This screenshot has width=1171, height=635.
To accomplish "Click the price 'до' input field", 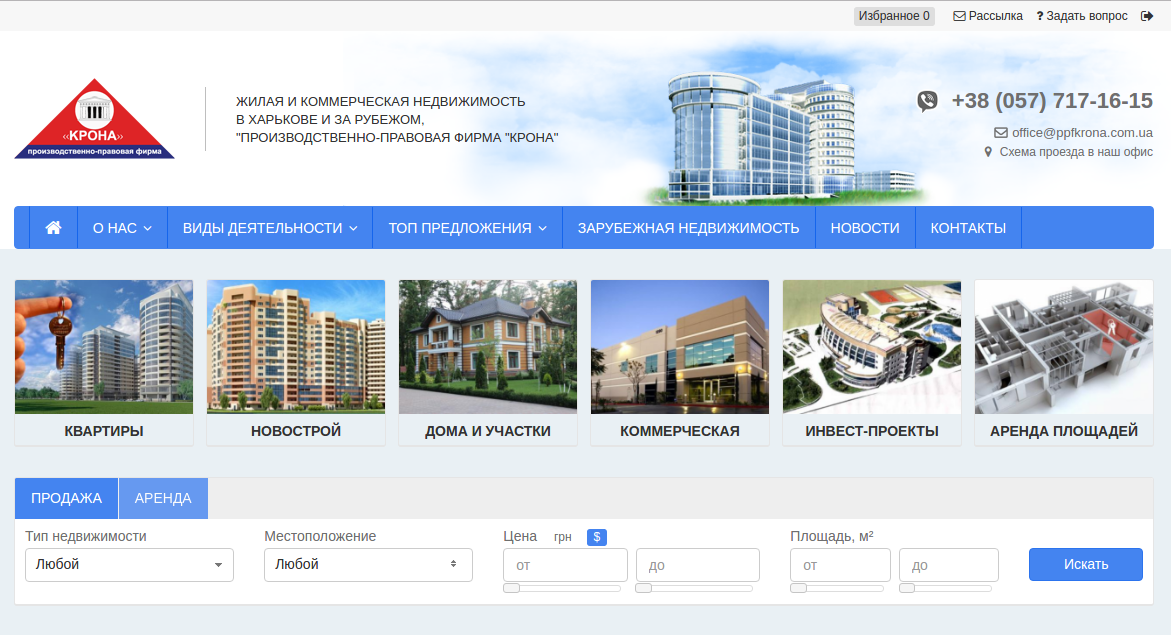I will click(x=698, y=565).
